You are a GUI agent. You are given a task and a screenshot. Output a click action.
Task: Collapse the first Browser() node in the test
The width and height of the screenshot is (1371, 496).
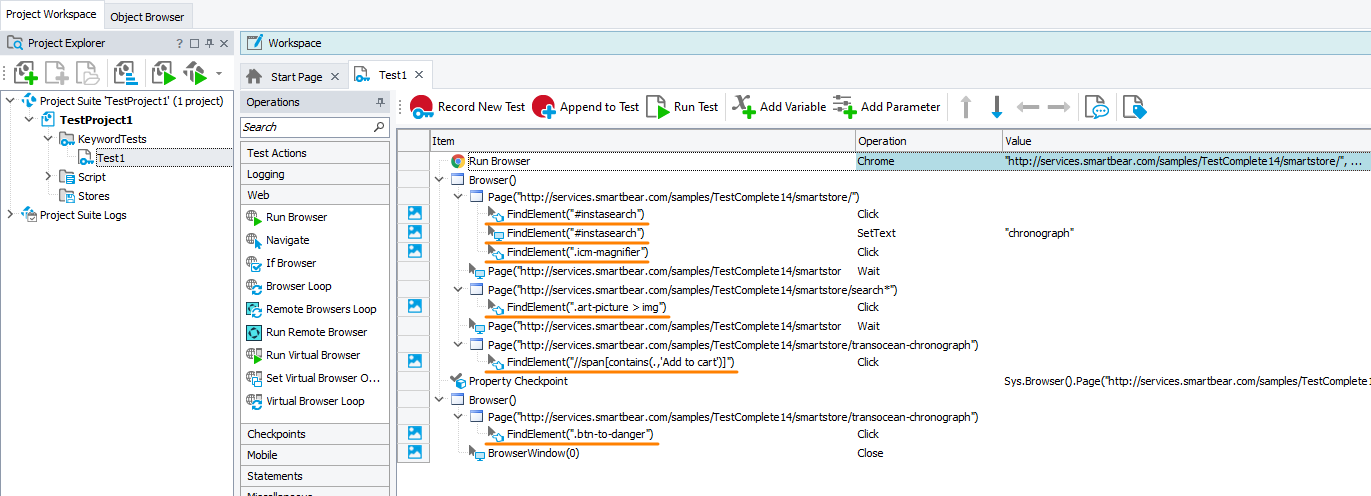pyautogui.click(x=439, y=180)
